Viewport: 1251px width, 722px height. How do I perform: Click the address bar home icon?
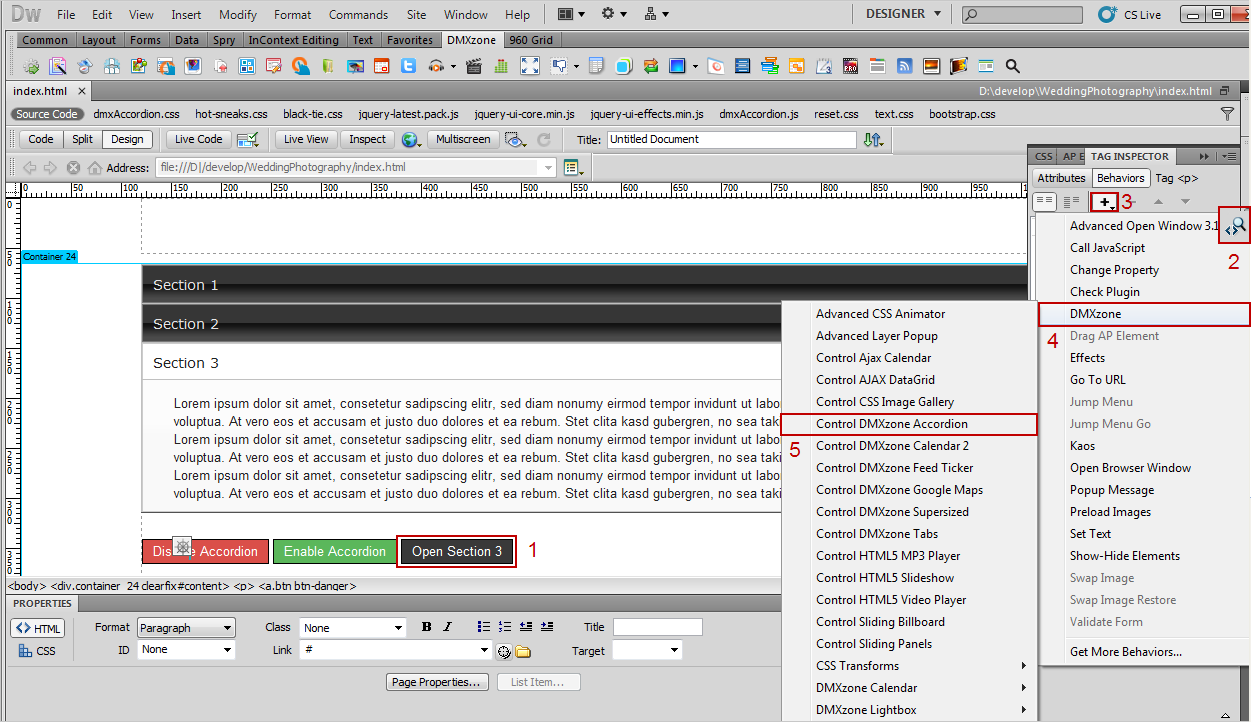click(x=95, y=167)
